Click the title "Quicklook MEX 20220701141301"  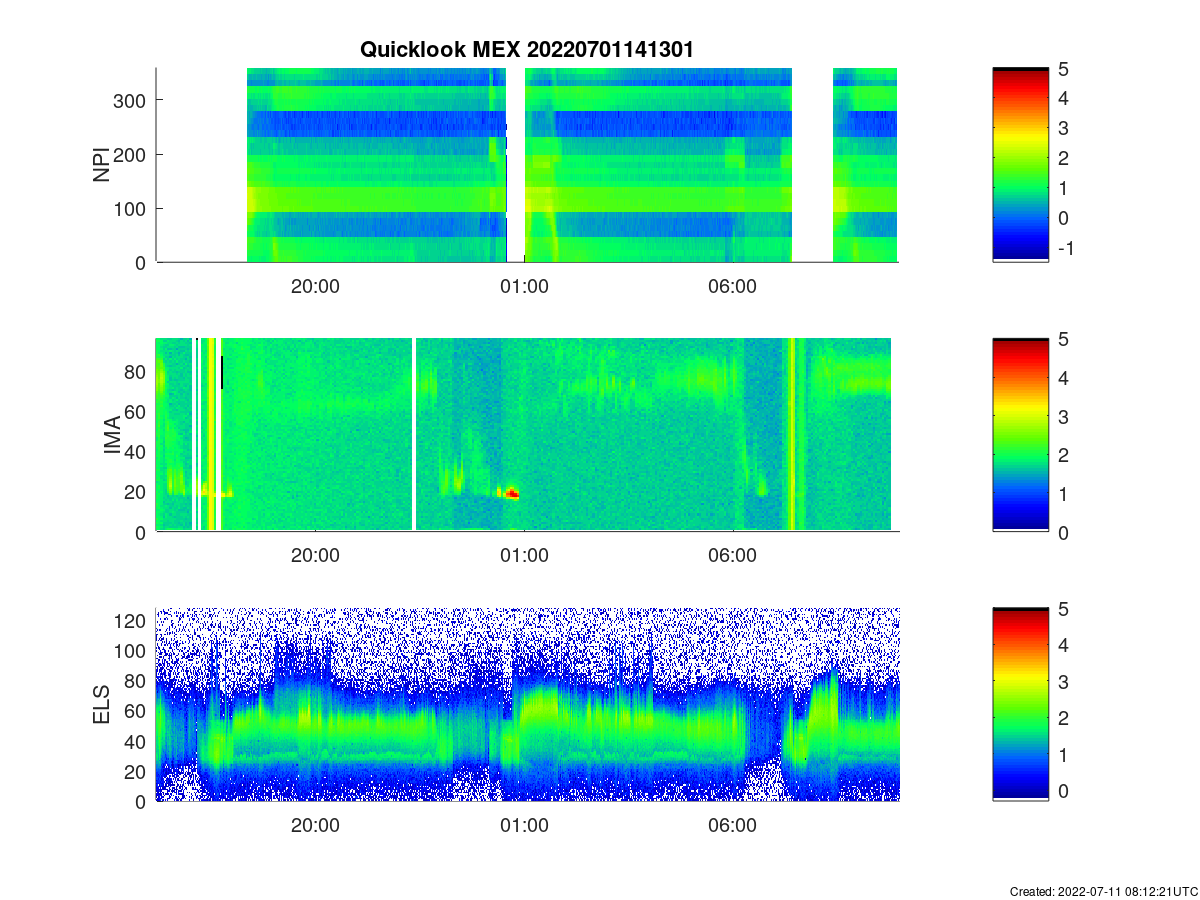(526, 49)
